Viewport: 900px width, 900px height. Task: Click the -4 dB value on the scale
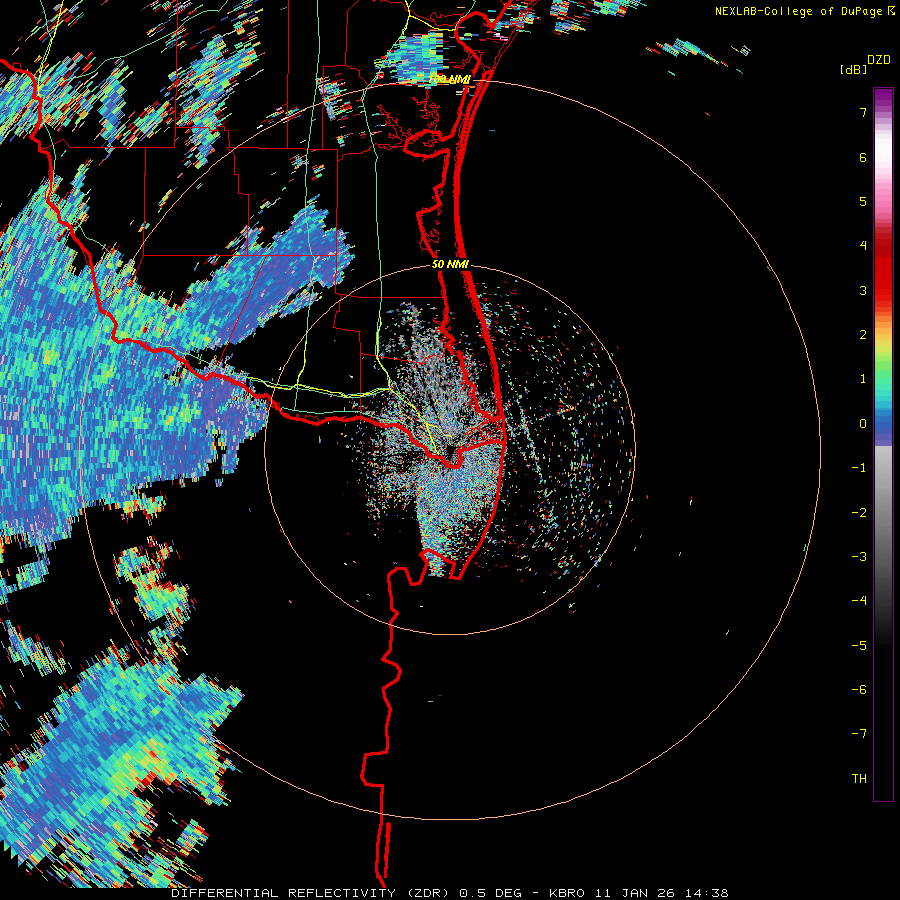point(859,601)
